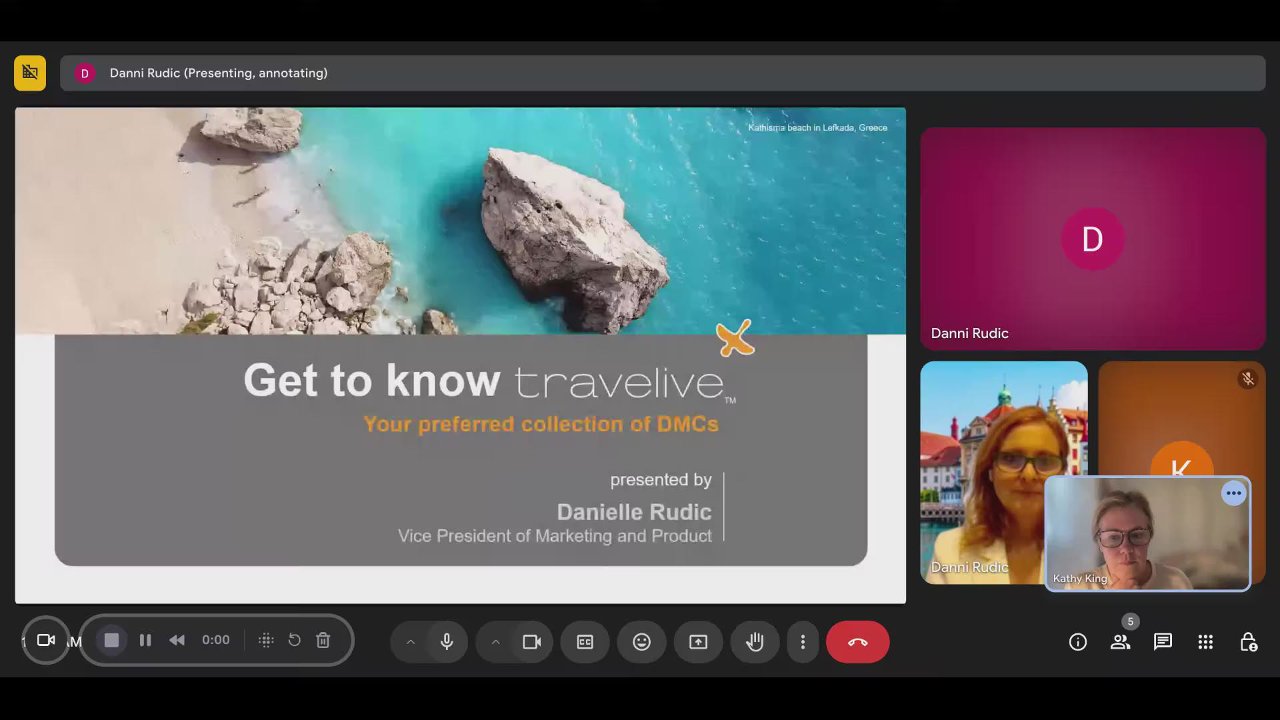Click the yellow presentation-off icon at top left
The width and height of the screenshot is (1280, 720).
point(30,73)
